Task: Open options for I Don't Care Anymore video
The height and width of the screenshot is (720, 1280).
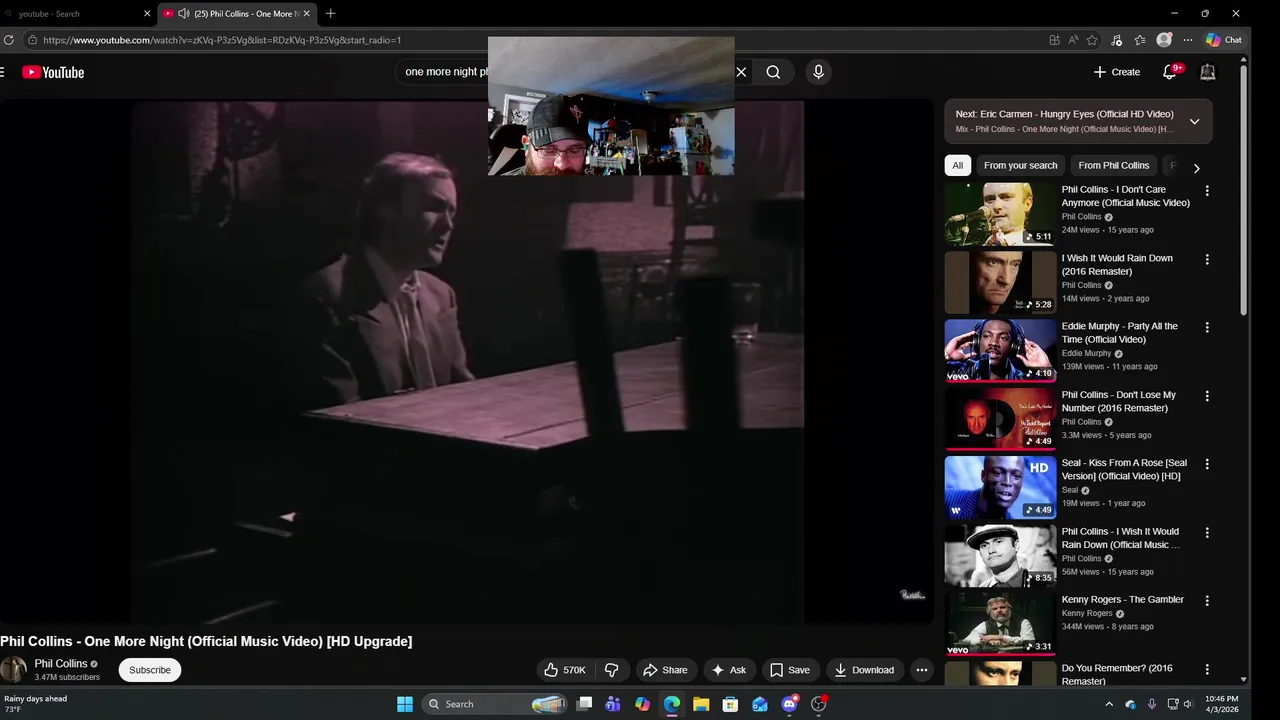Action: click(x=1207, y=190)
